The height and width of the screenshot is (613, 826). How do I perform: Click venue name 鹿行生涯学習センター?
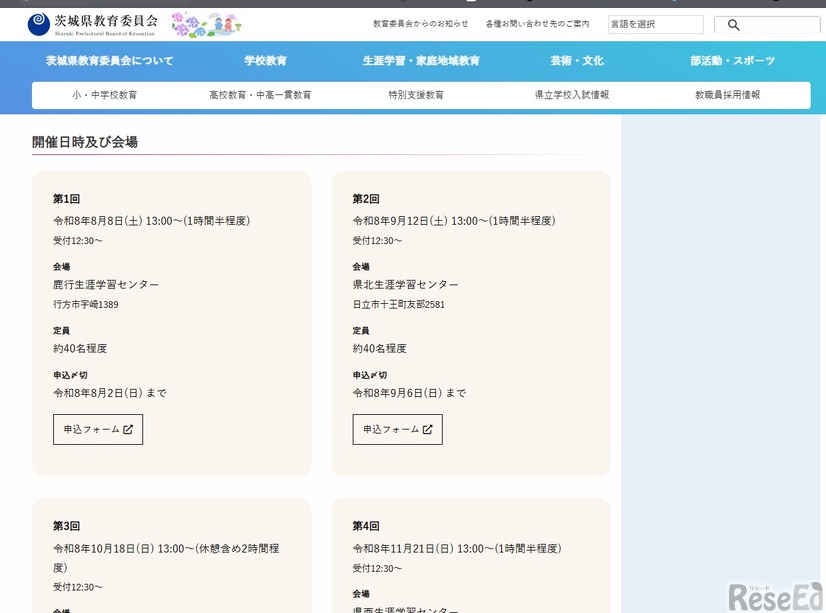point(106,284)
